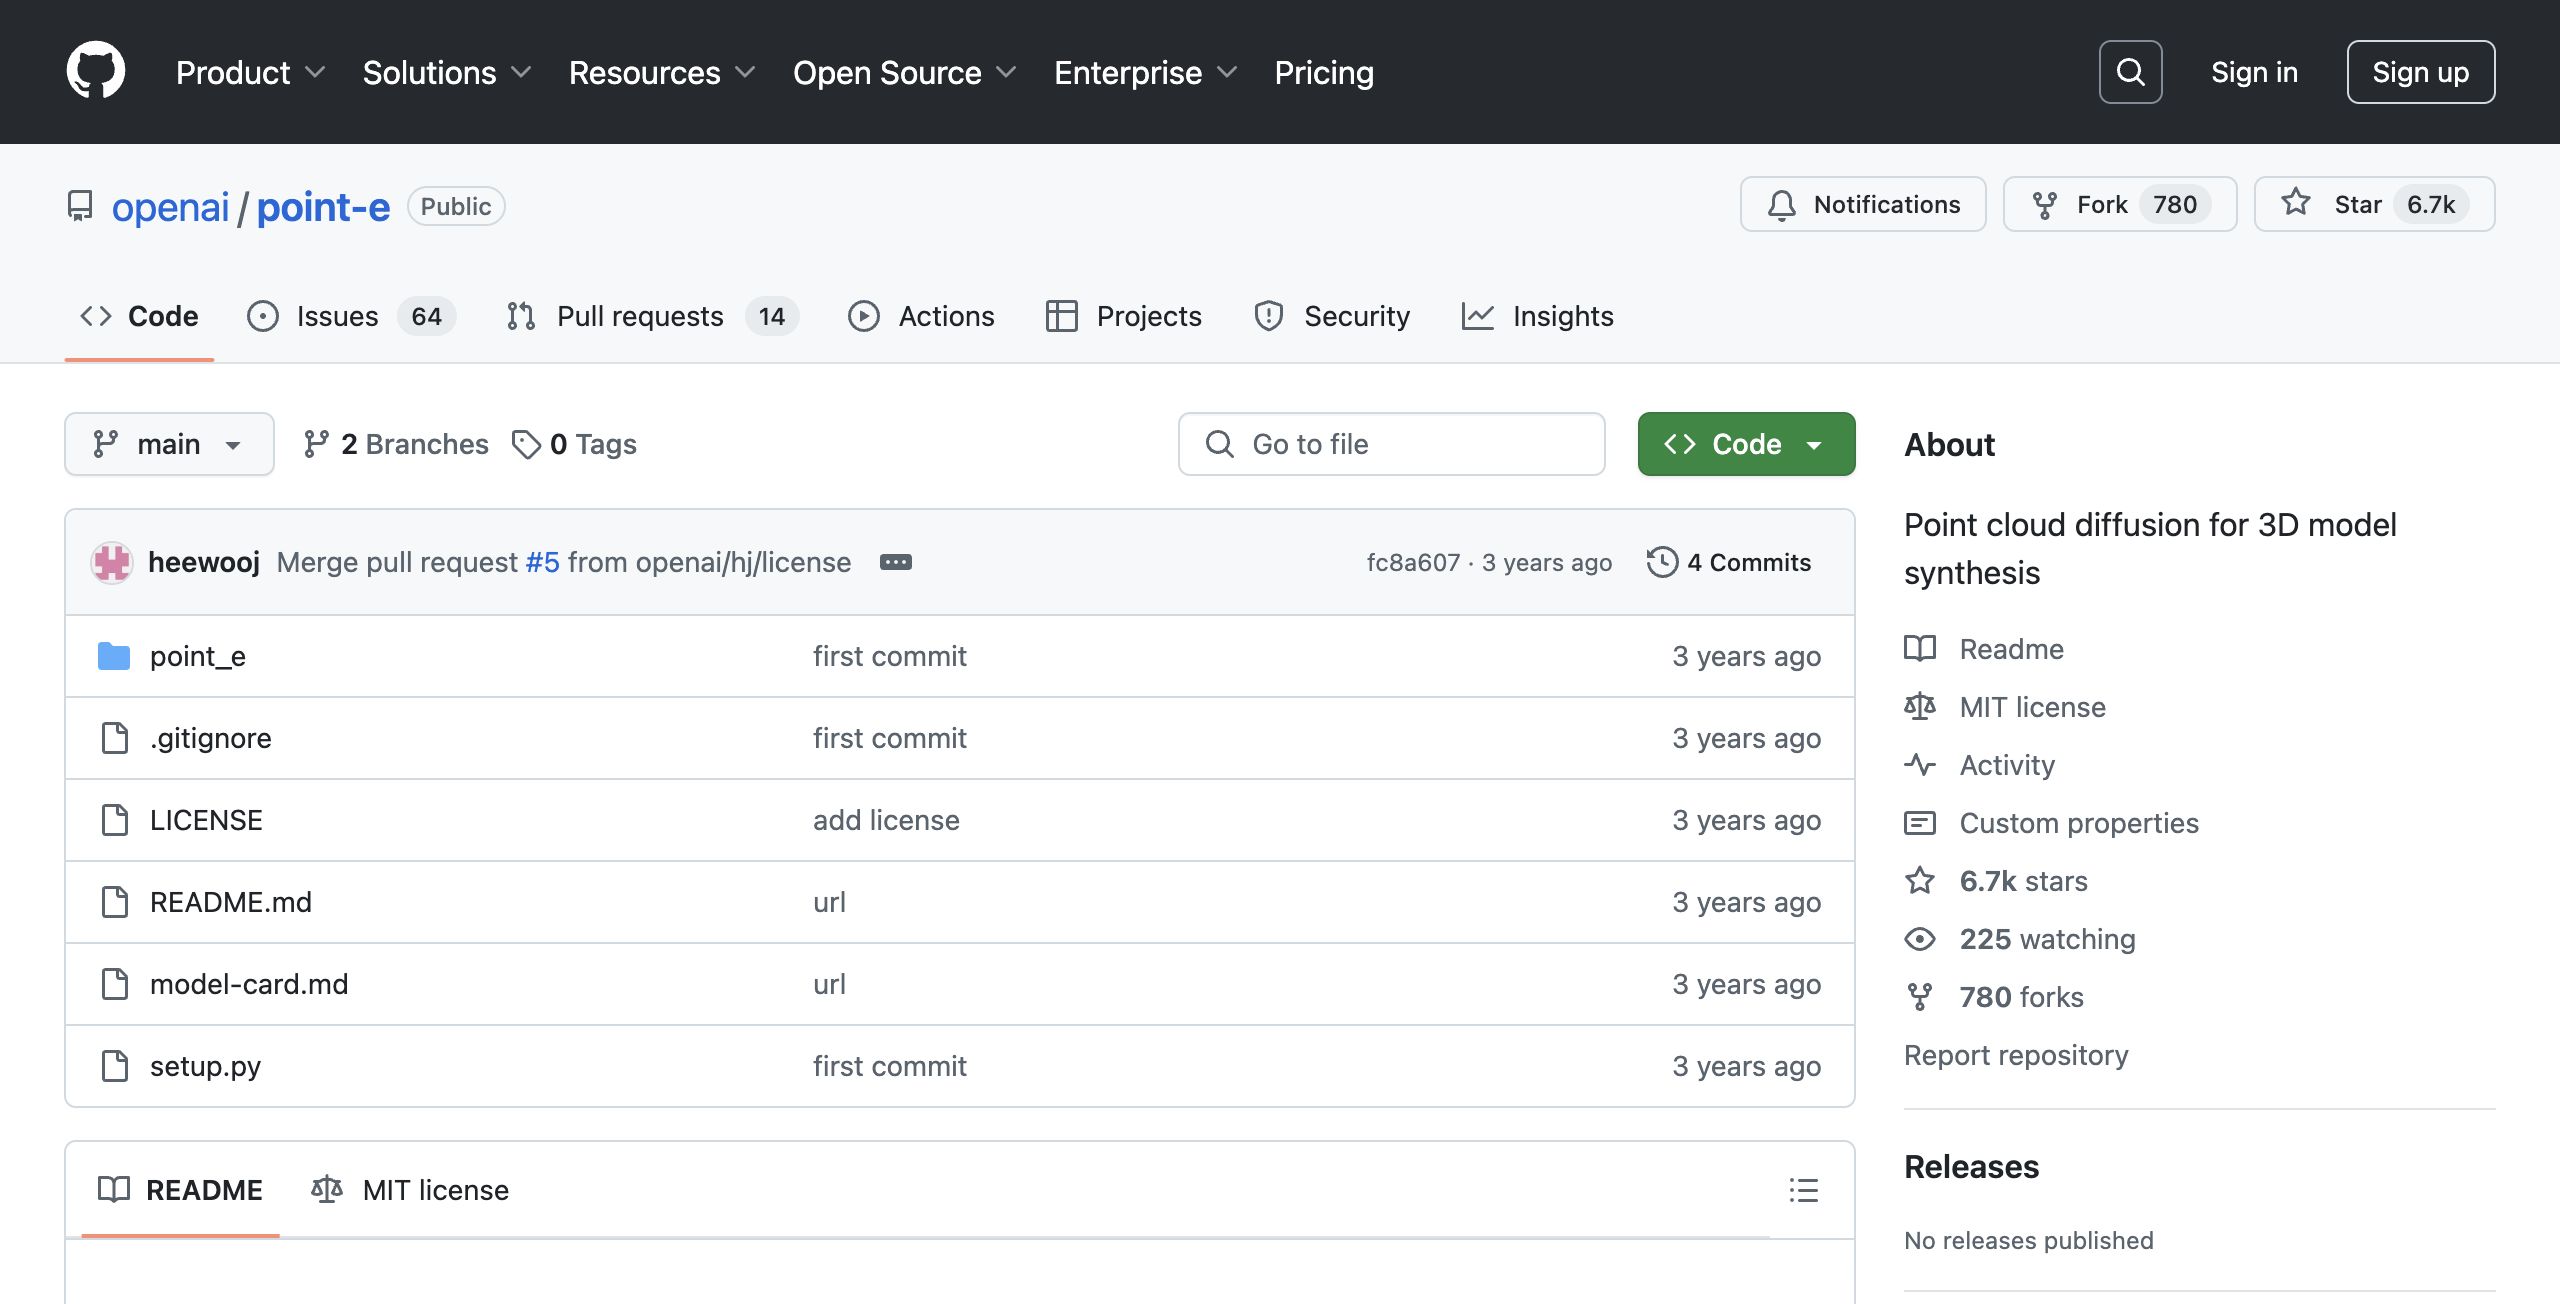View commit history clock icon
Image resolution: width=2560 pixels, height=1304 pixels.
[x=1662, y=562]
